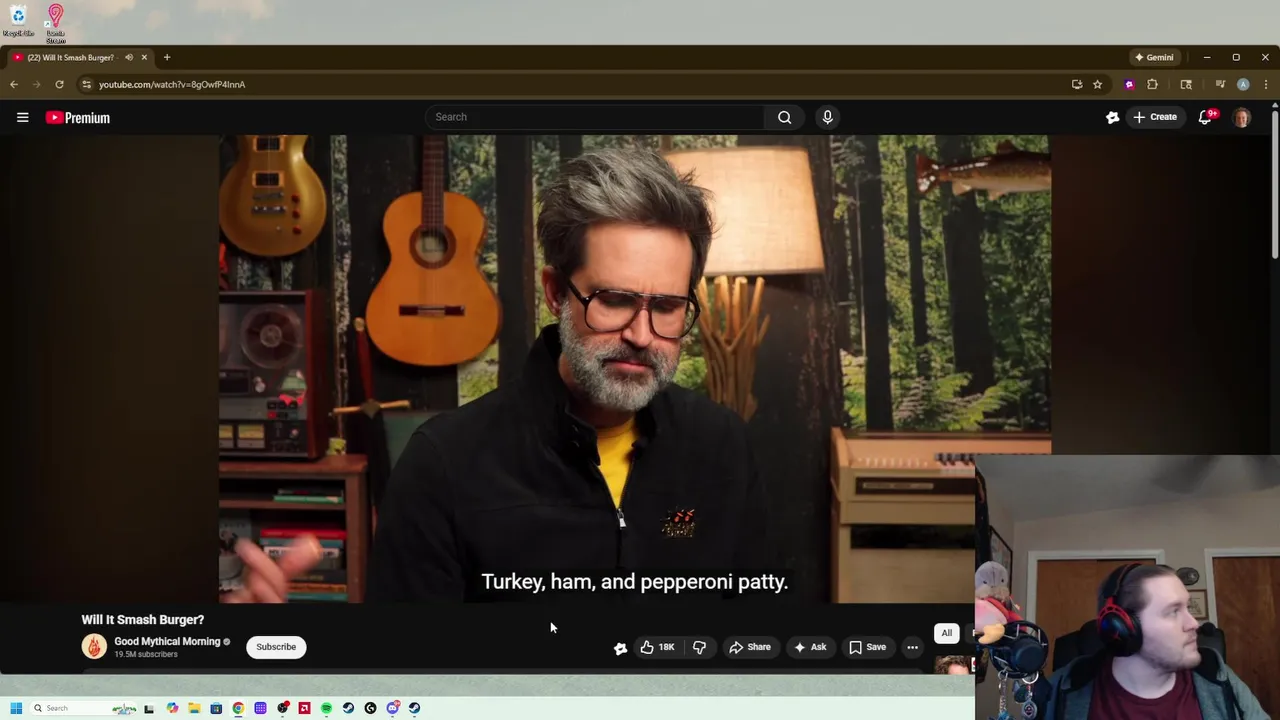The height and width of the screenshot is (720, 1280).
Task: Reload the page in Chrome
Action: click(x=59, y=84)
